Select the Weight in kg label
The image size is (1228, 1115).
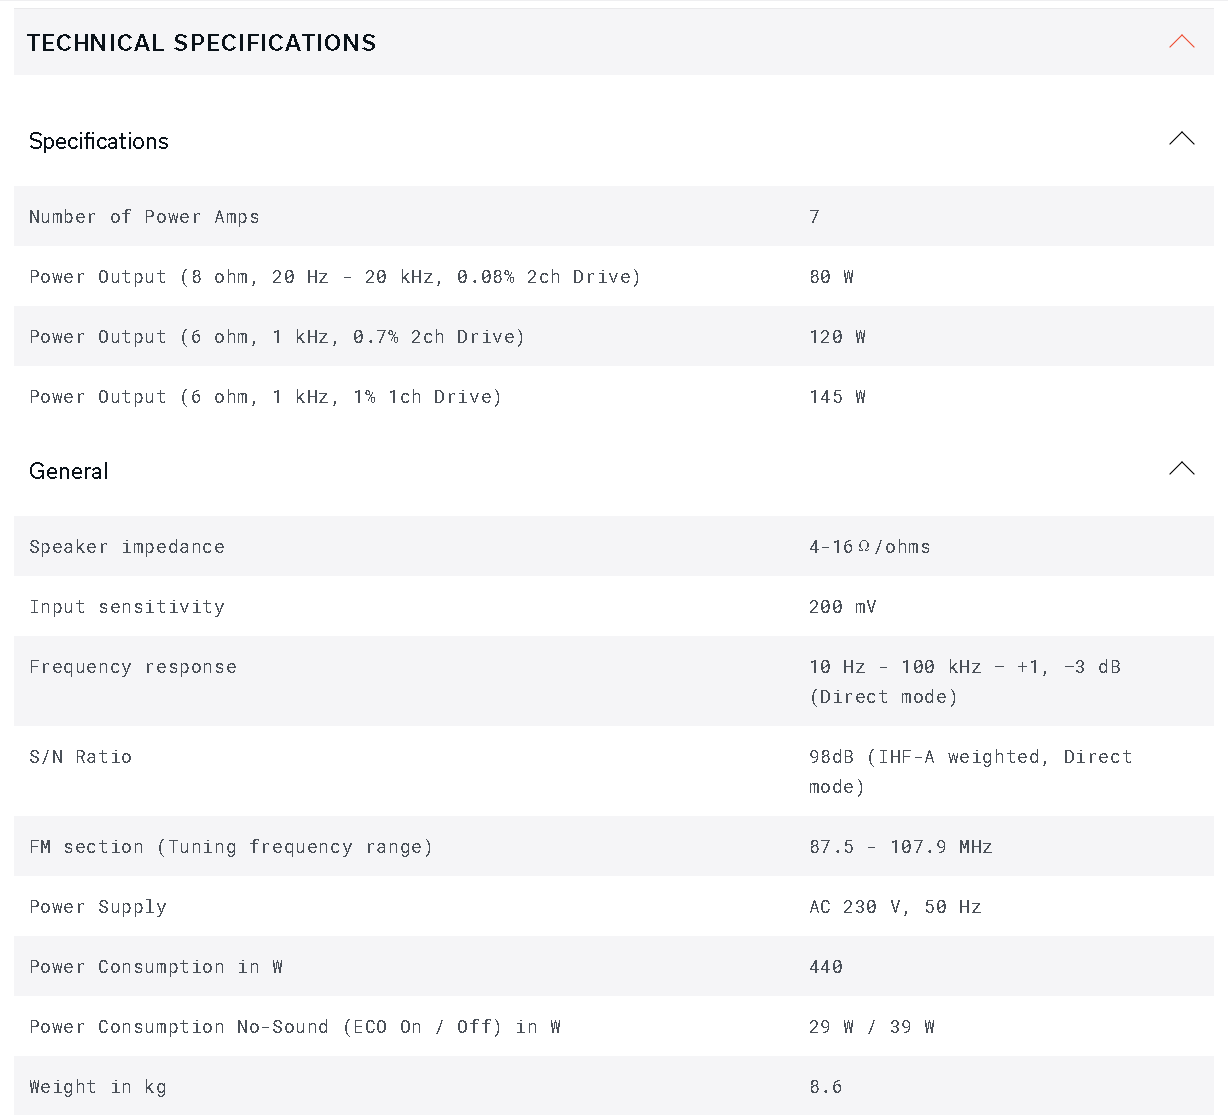(98, 1087)
